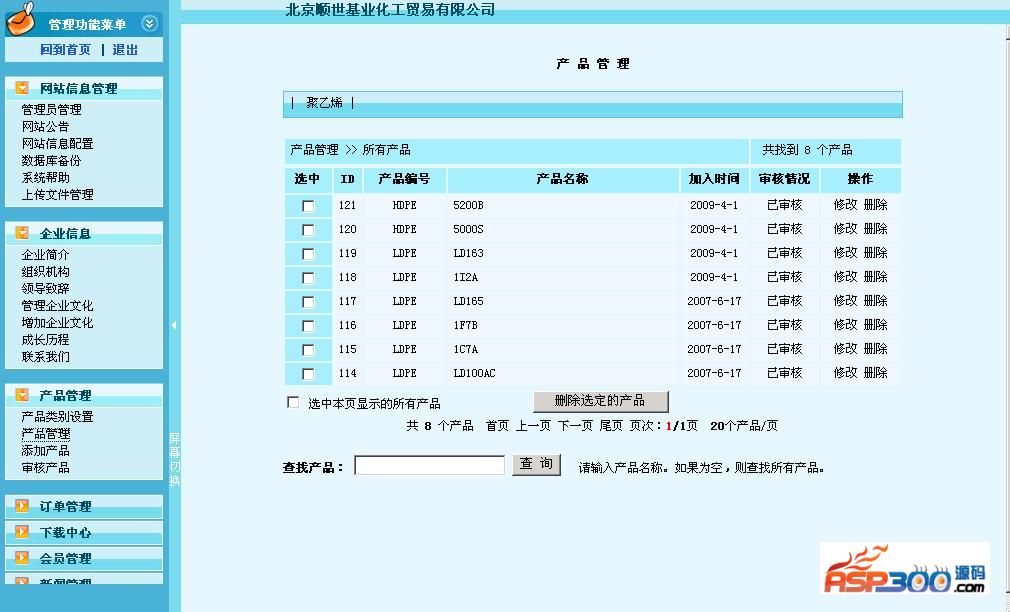Focus the 查找产品 search input field
This screenshot has width=1010, height=612.
click(430, 465)
